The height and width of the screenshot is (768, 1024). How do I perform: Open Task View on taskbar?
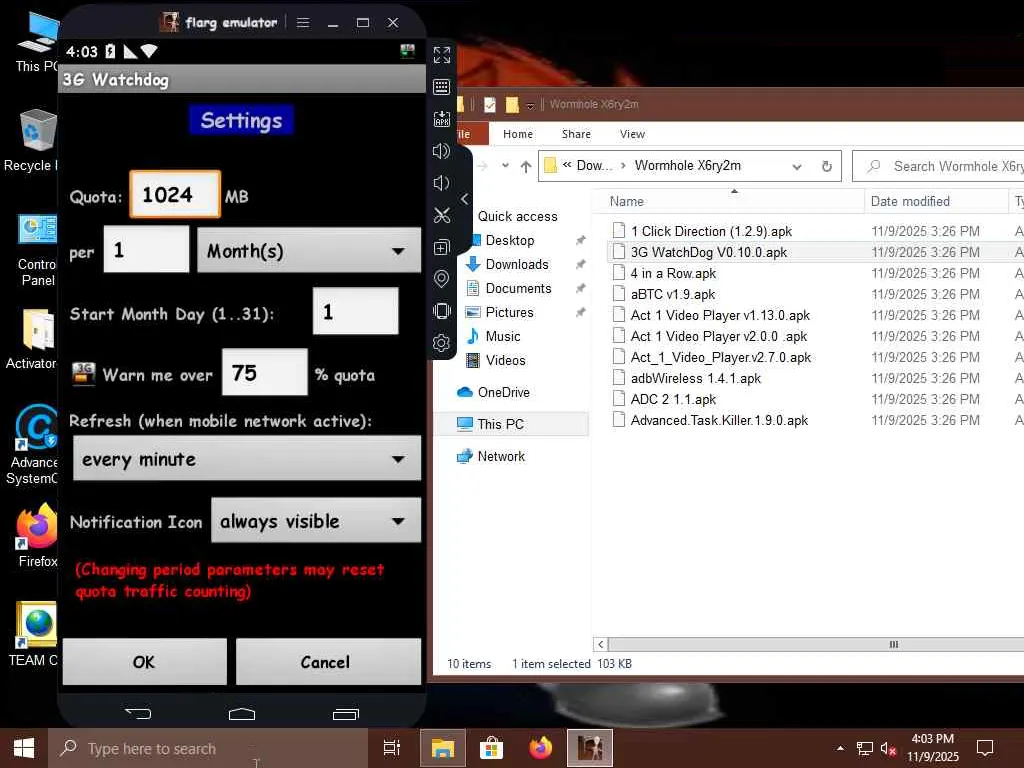[391, 748]
